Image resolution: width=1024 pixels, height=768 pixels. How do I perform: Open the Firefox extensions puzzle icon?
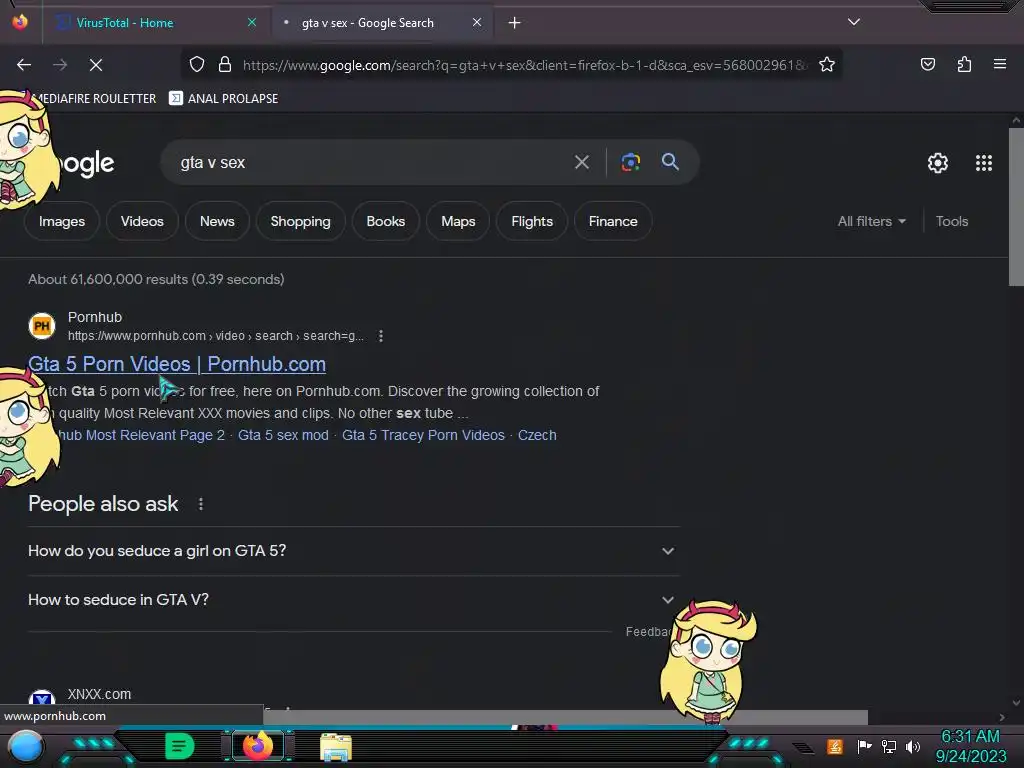[x=964, y=64]
